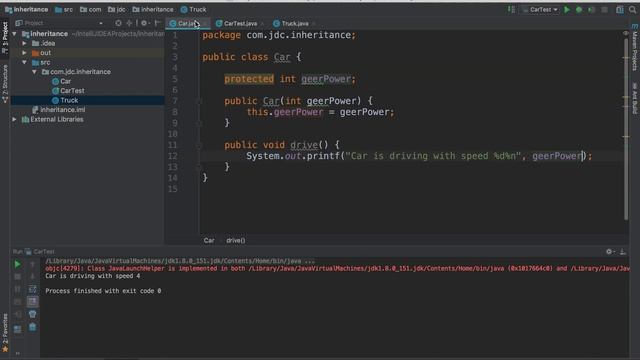Collapse the src folder
The width and height of the screenshot is (640, 360).
(x=24, y=62)
